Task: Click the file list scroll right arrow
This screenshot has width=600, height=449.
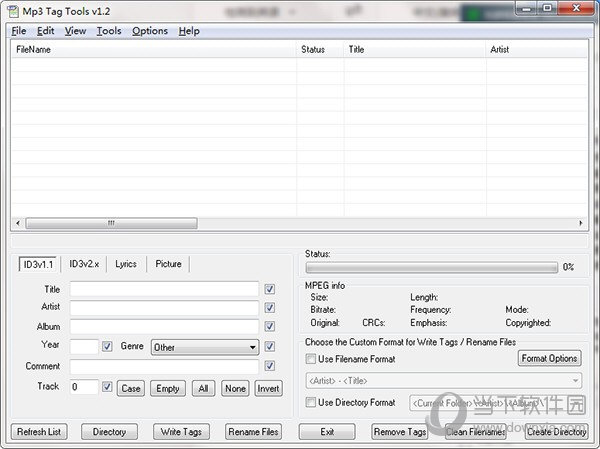Action: 581,223
